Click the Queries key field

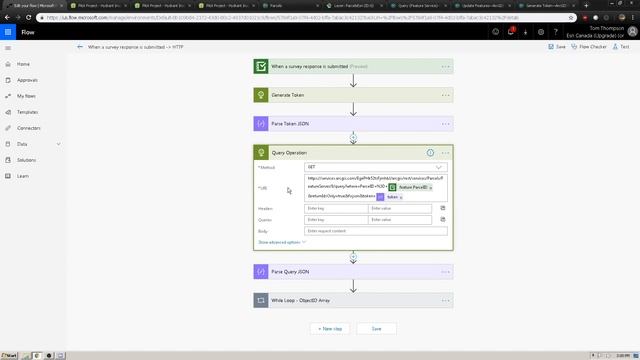coord(336,220)
